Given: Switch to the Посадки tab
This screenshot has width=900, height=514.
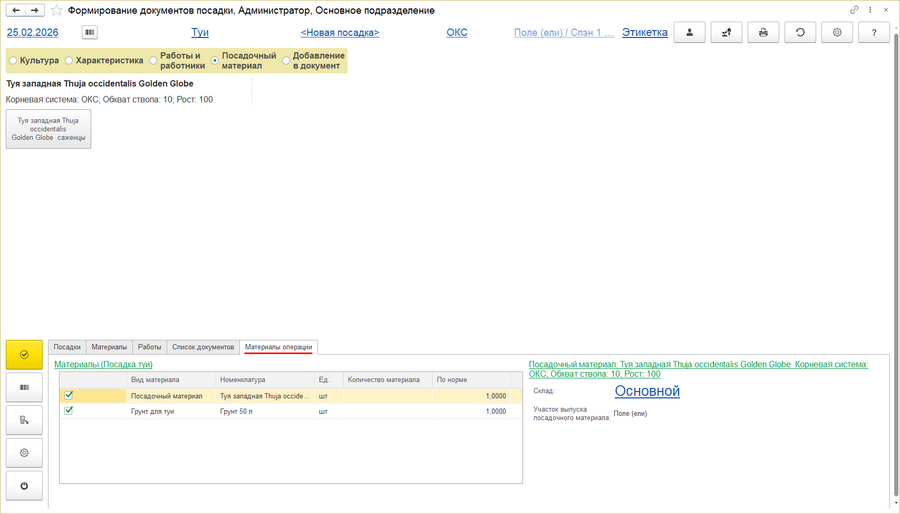Looking at the screenshot, I should pyautogui.click(x=67, y=347).
